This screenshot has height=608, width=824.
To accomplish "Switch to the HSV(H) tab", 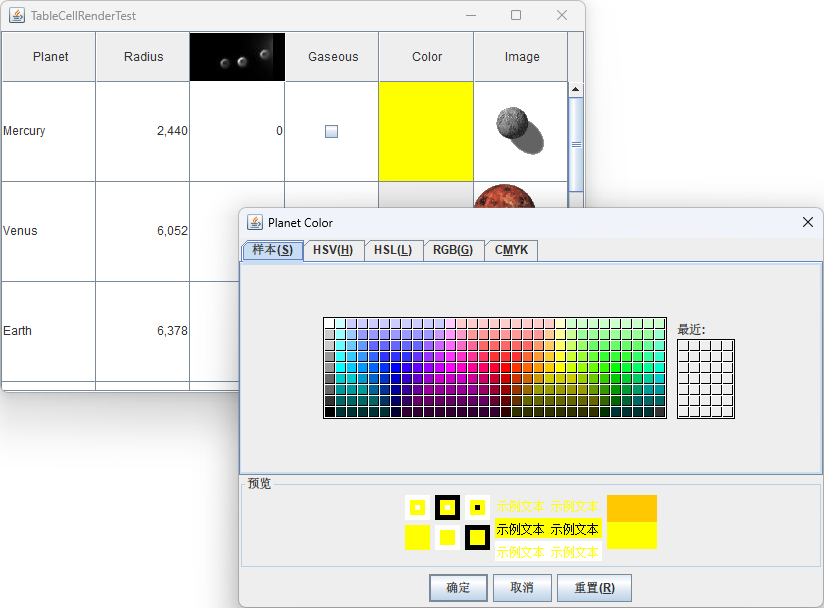I will pos(333,250).
